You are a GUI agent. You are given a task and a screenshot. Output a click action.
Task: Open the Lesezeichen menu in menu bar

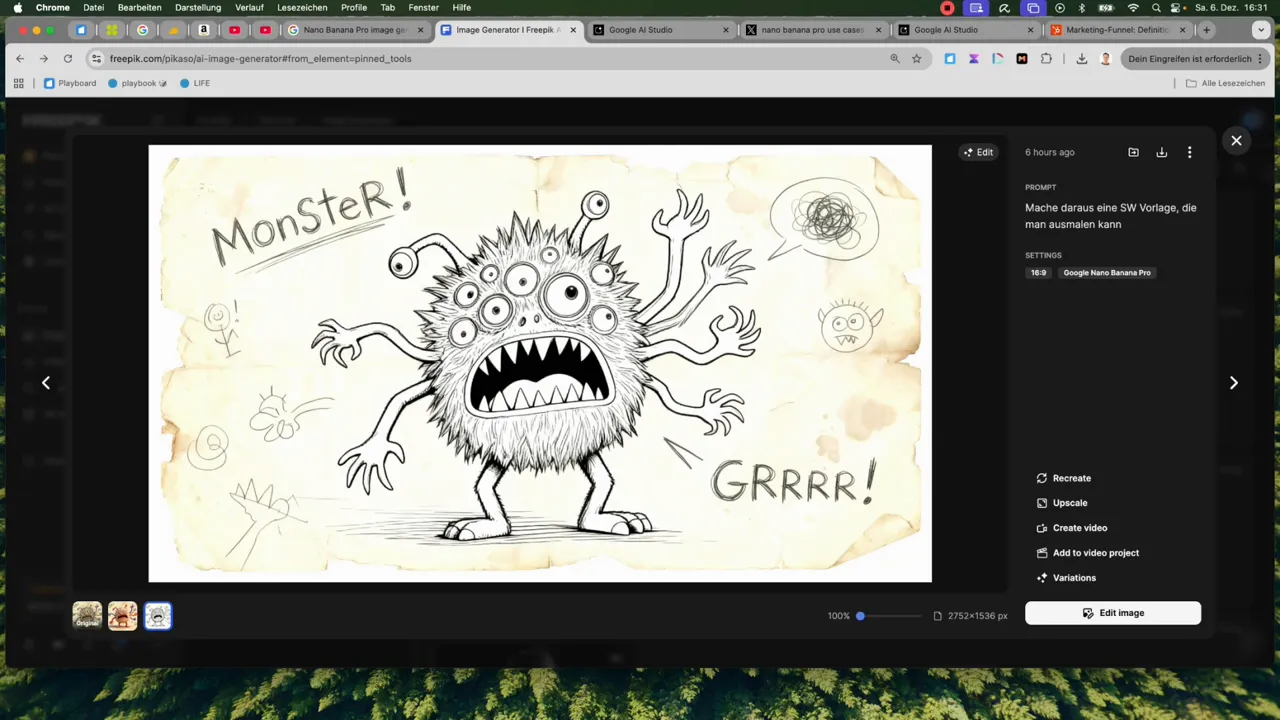tap(301, 7)
